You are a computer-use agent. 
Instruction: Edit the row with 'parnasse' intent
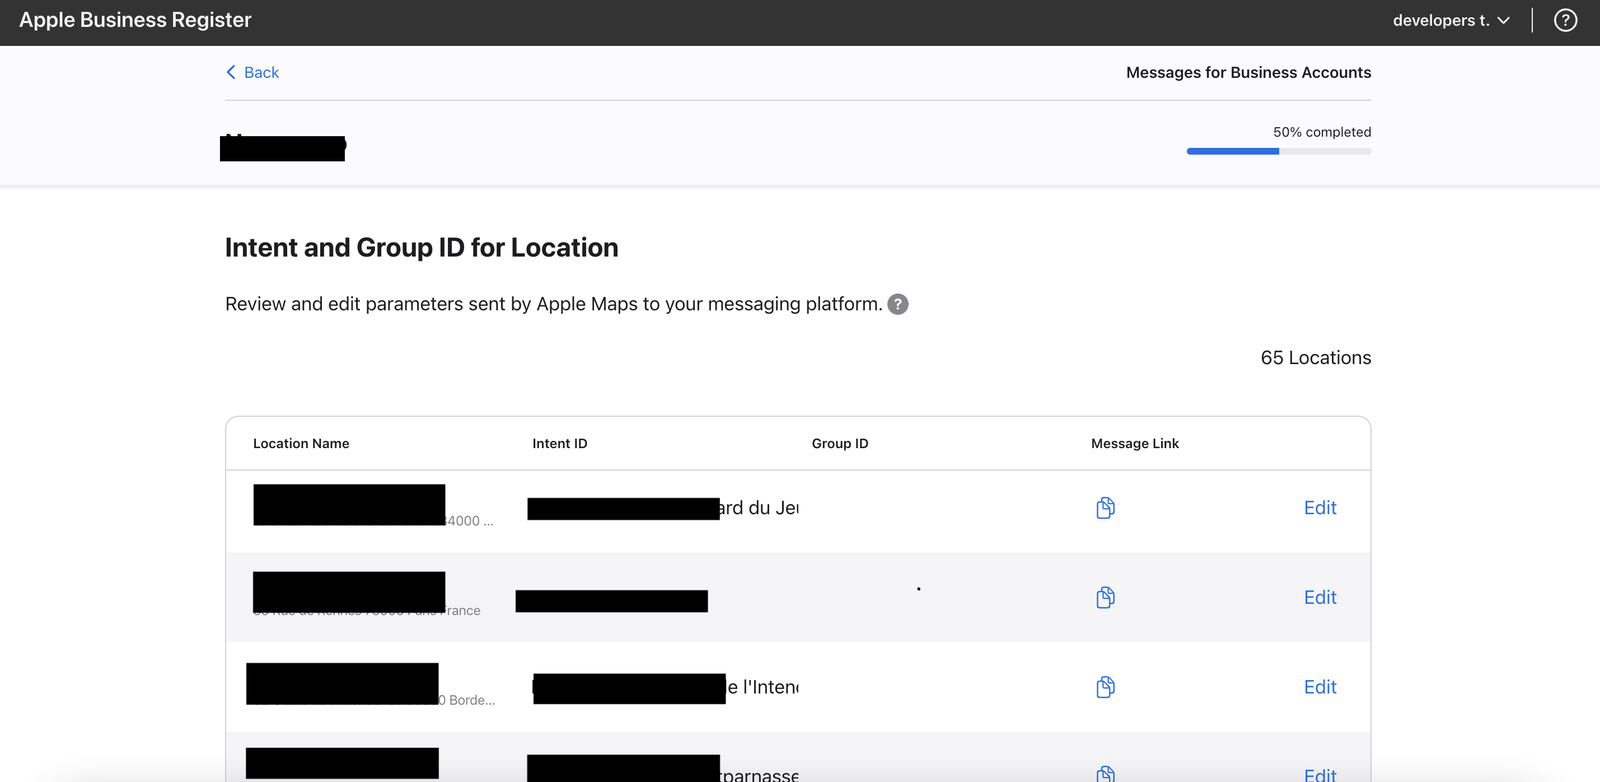1319,774
